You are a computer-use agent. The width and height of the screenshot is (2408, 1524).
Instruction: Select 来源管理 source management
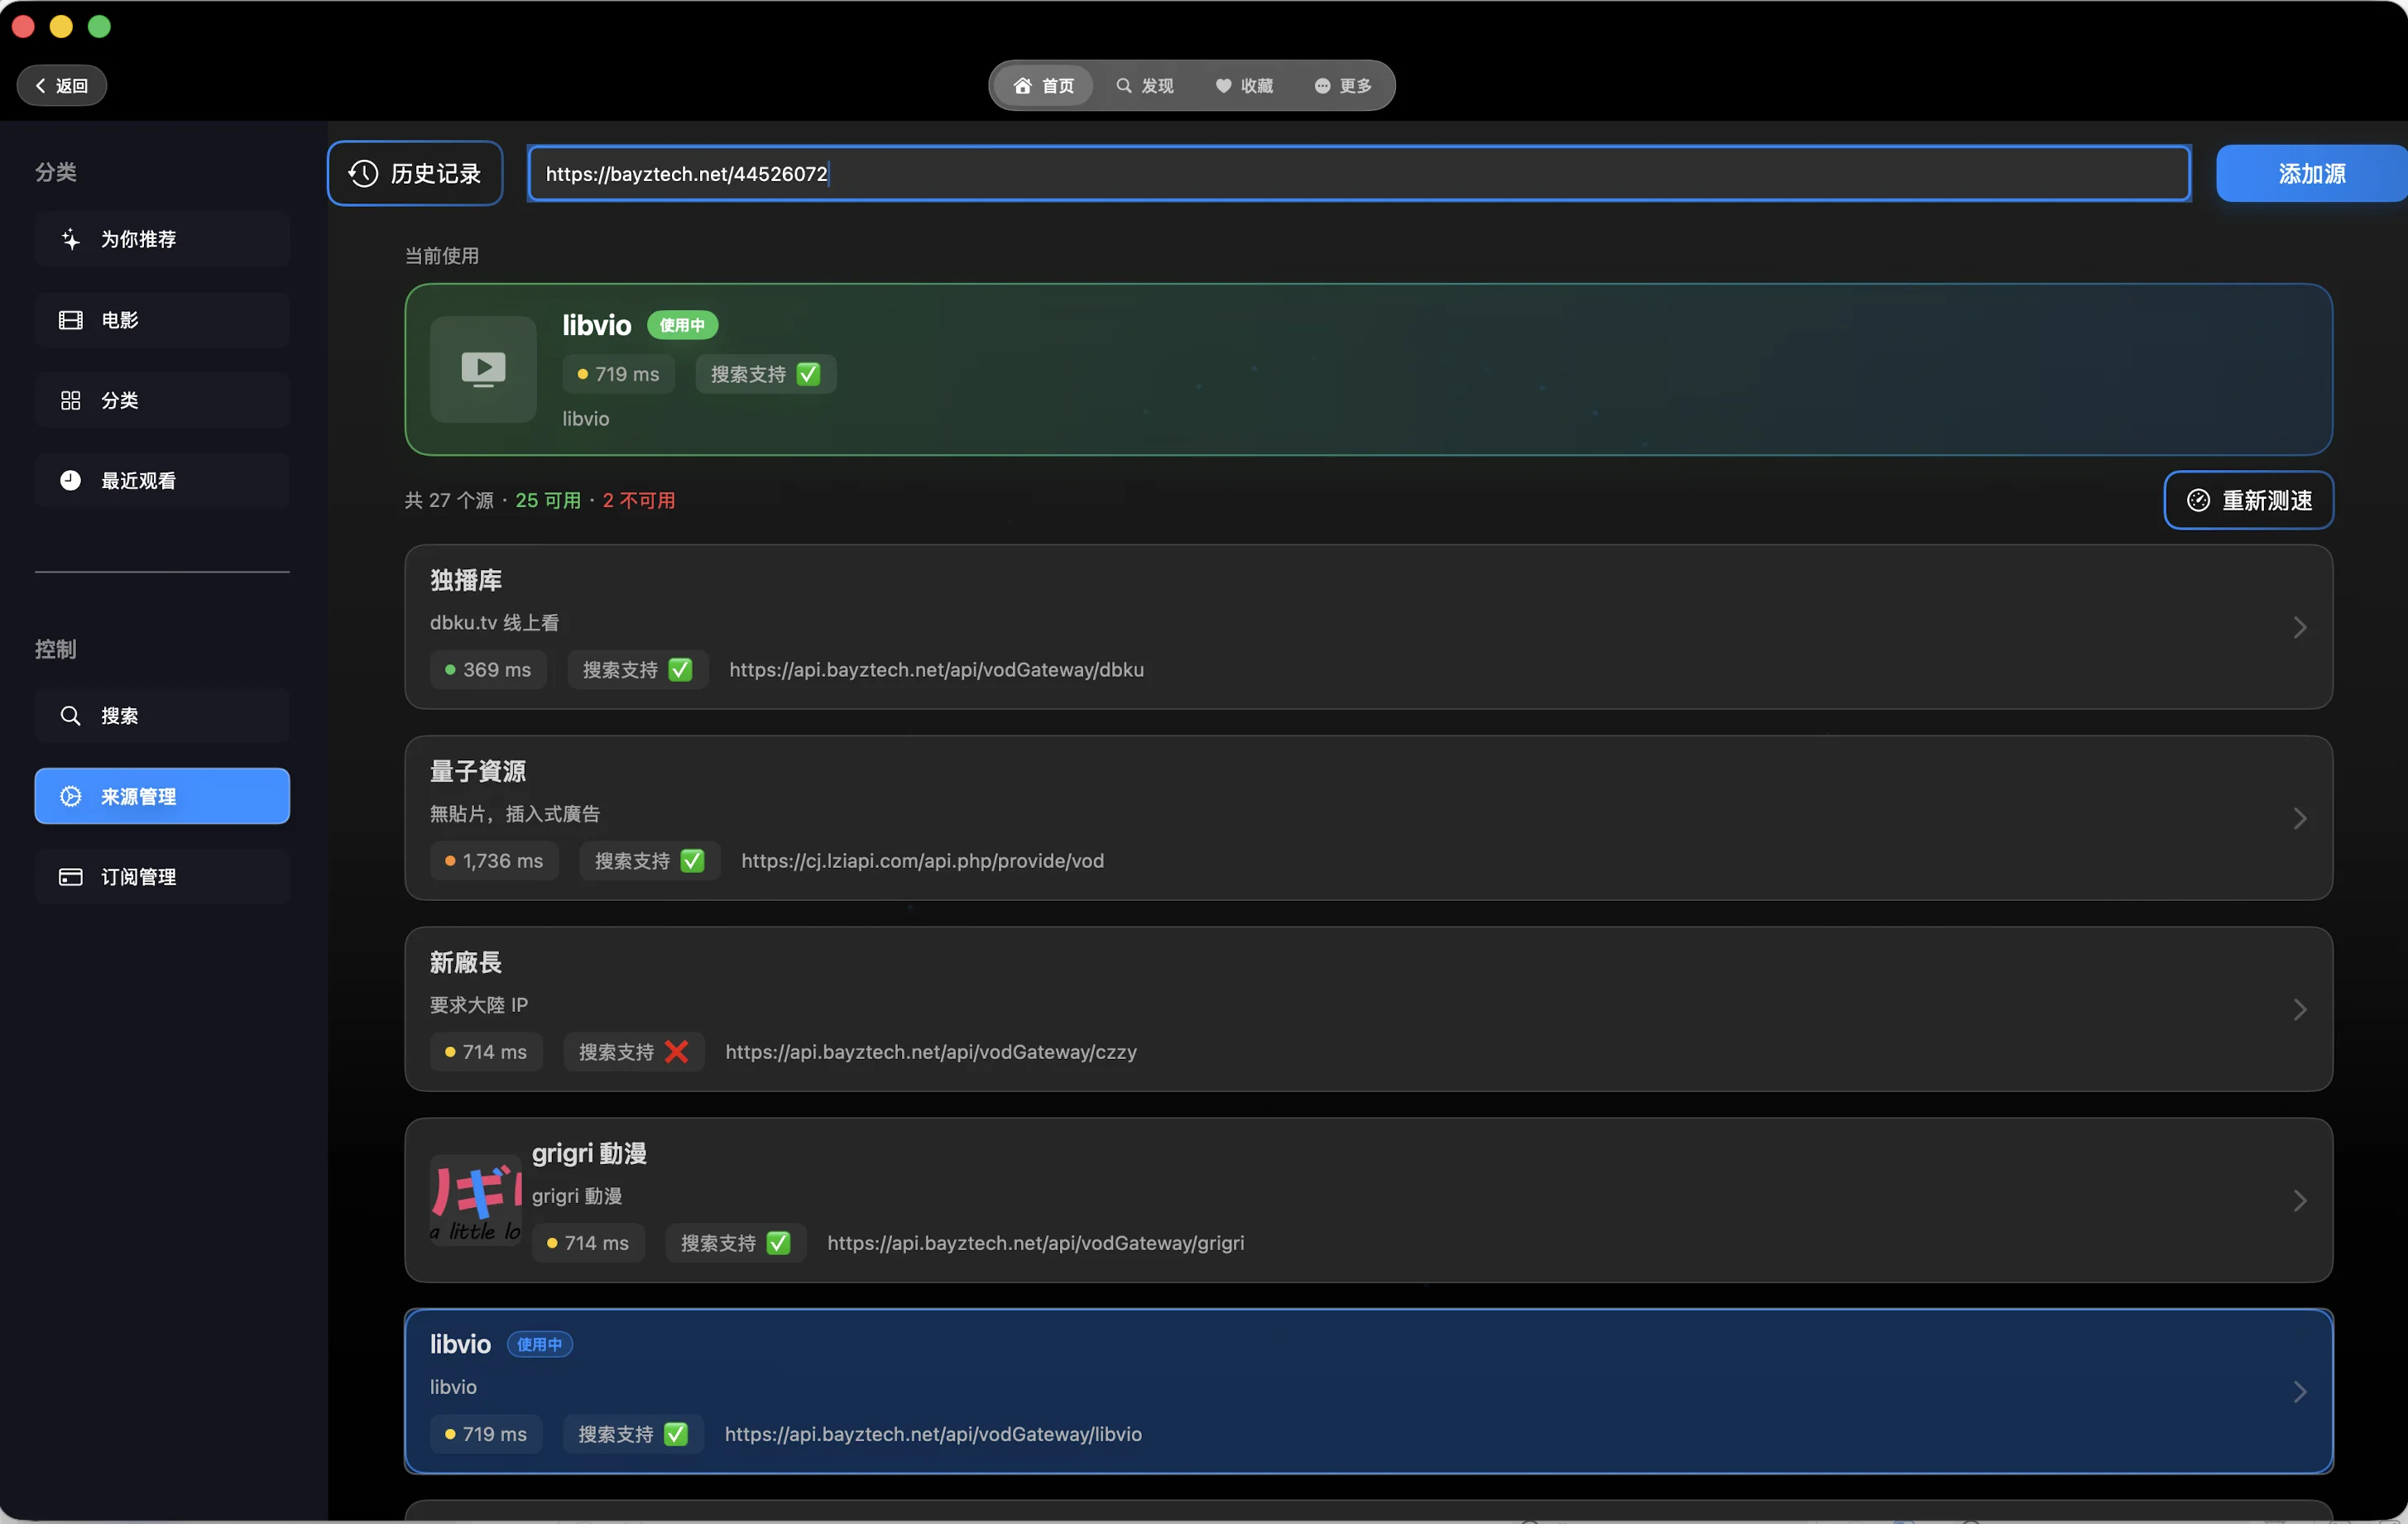tap(162, 797)
